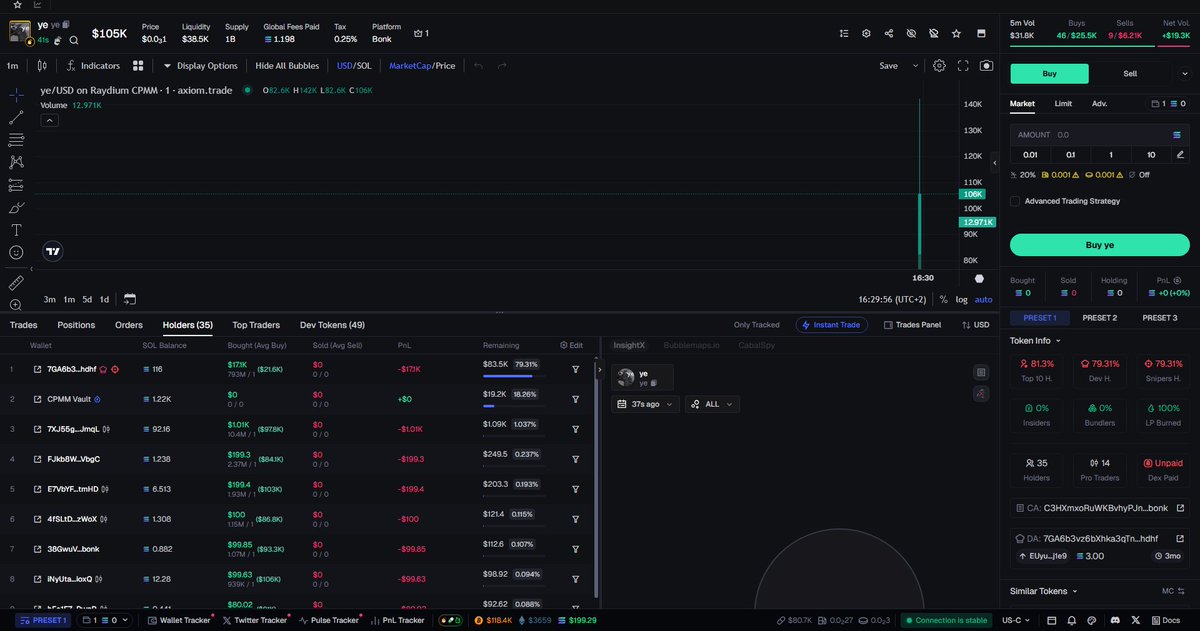This screenshot has width=1200, height=631.
Task: Click the edit pencil beside preset amounts
Action: point(1180,154)
